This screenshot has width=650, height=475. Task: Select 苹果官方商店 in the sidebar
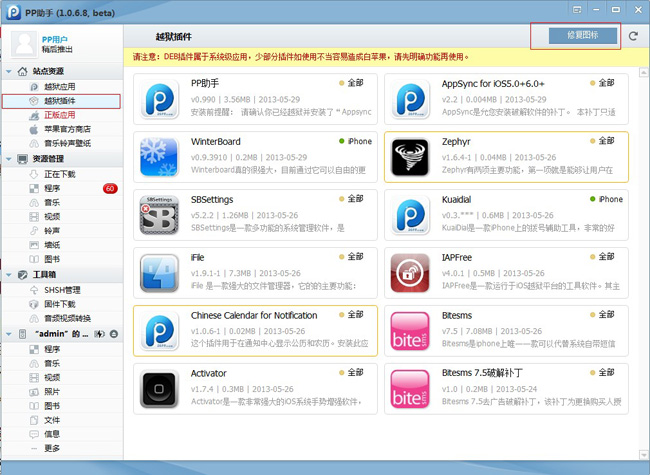click(x=66, y=129)
